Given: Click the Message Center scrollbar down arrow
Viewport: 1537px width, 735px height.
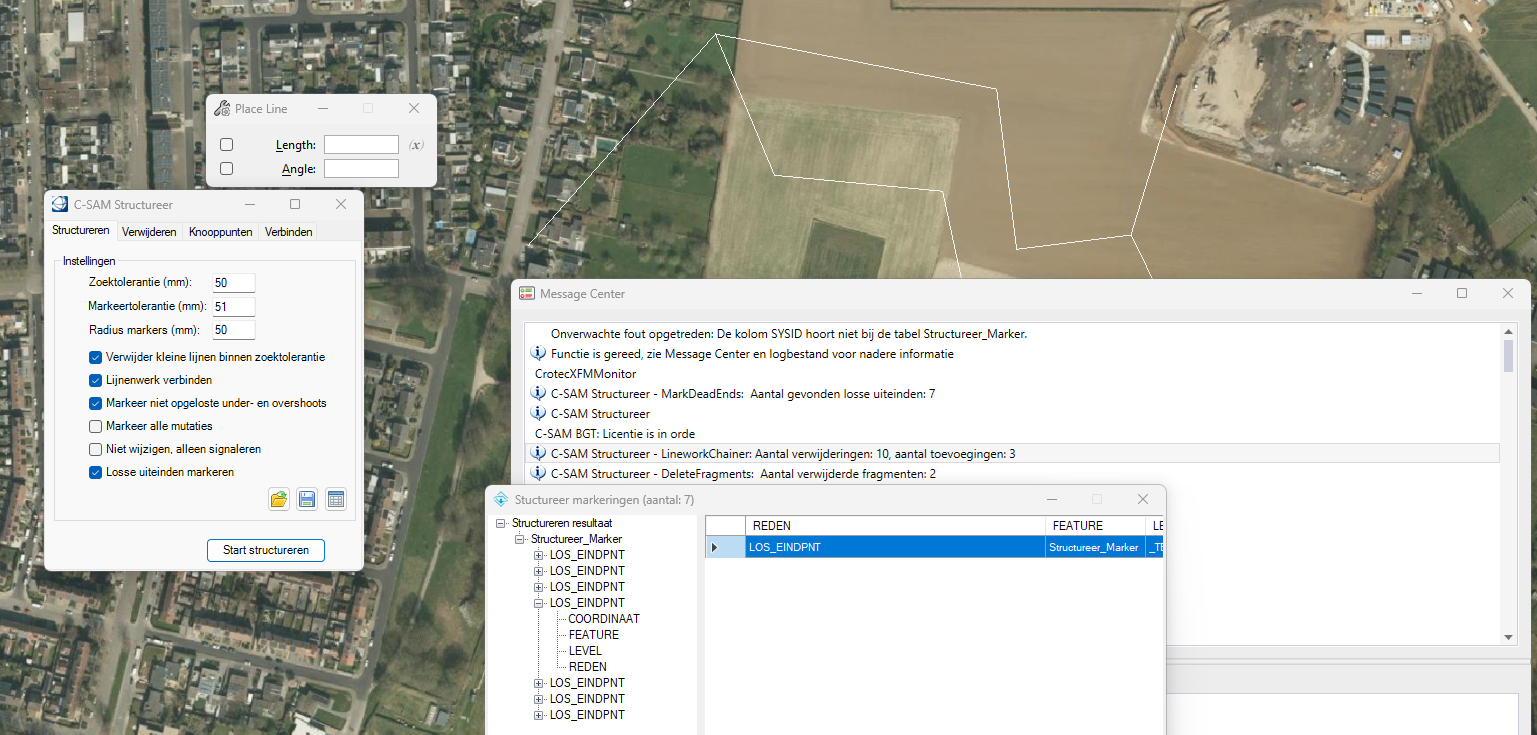Looking at the screenshot, I should click(1510, 637).
